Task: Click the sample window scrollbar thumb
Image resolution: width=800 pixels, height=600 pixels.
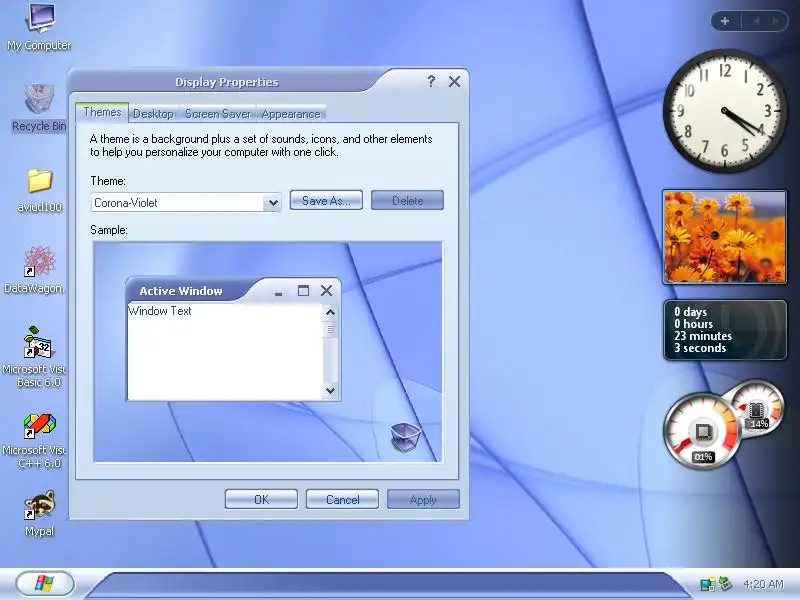Action: click(x=330, y=330)
